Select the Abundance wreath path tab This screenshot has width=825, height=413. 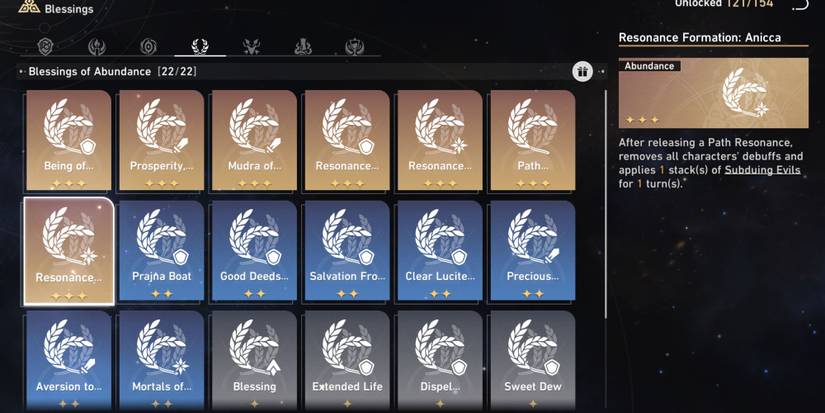tap(200, 47)
